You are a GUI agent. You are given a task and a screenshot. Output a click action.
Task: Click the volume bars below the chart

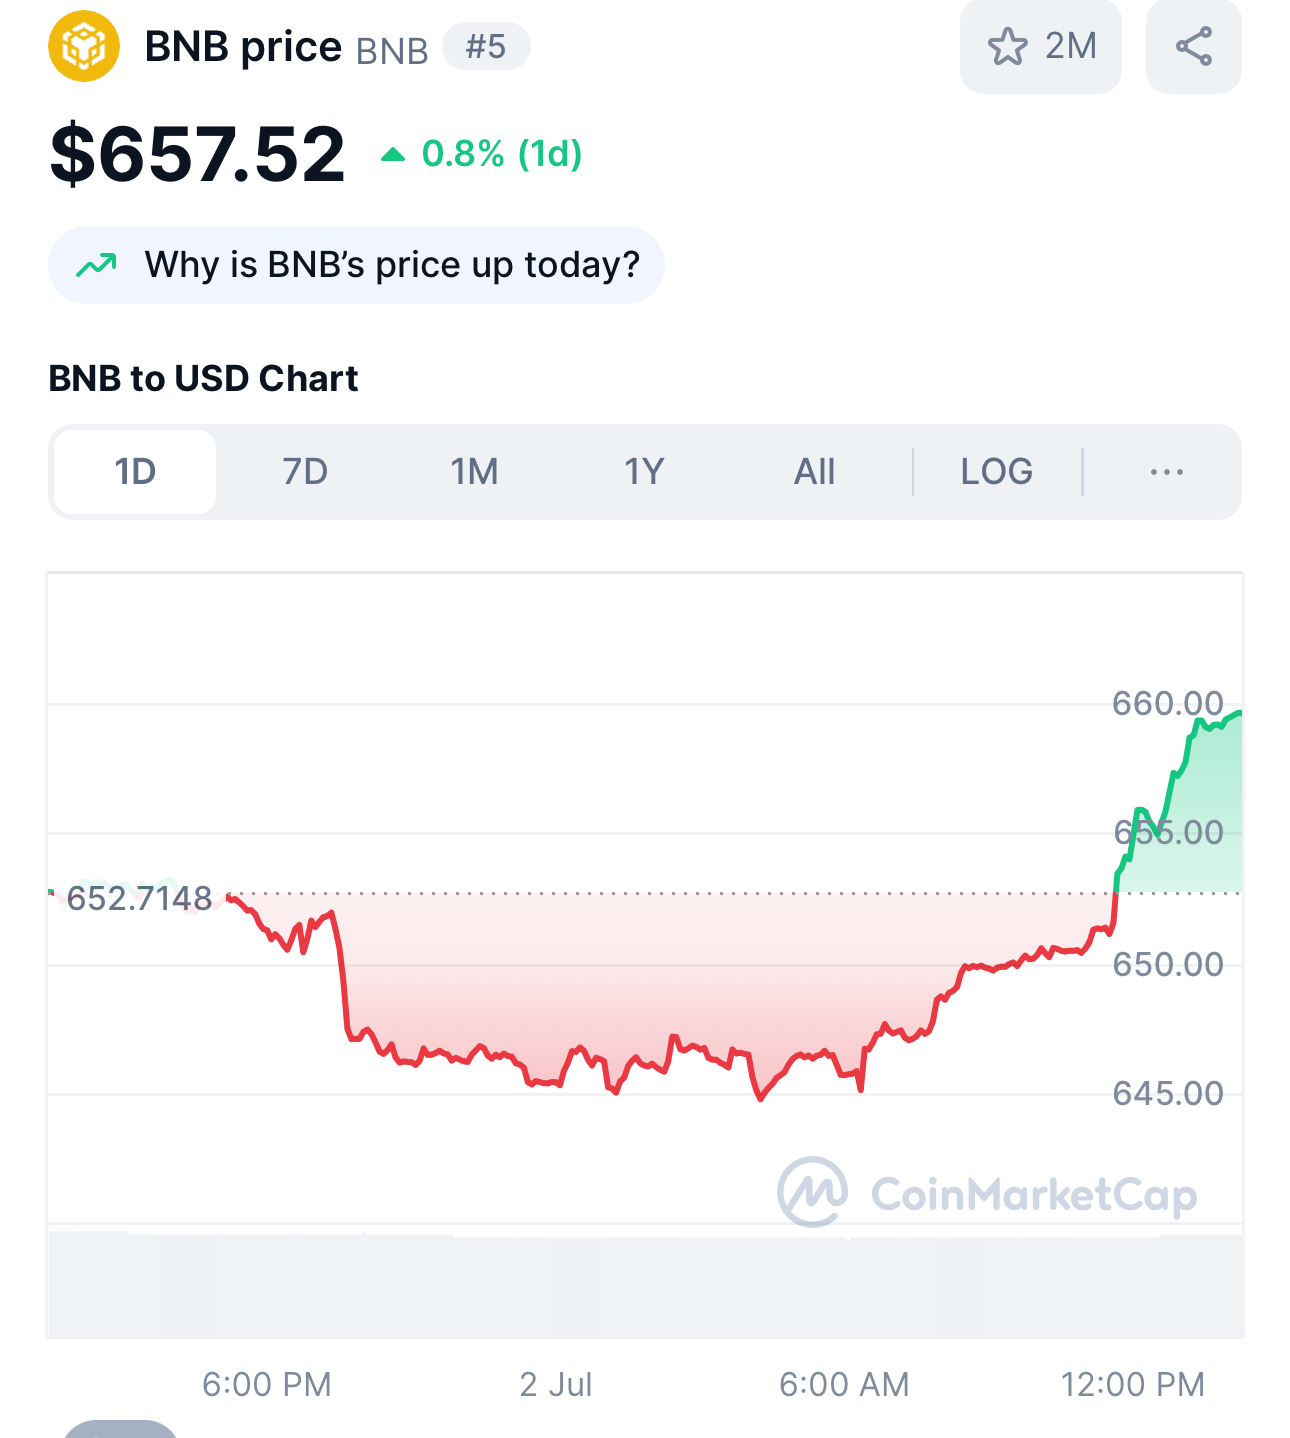tap(645, 1286)
